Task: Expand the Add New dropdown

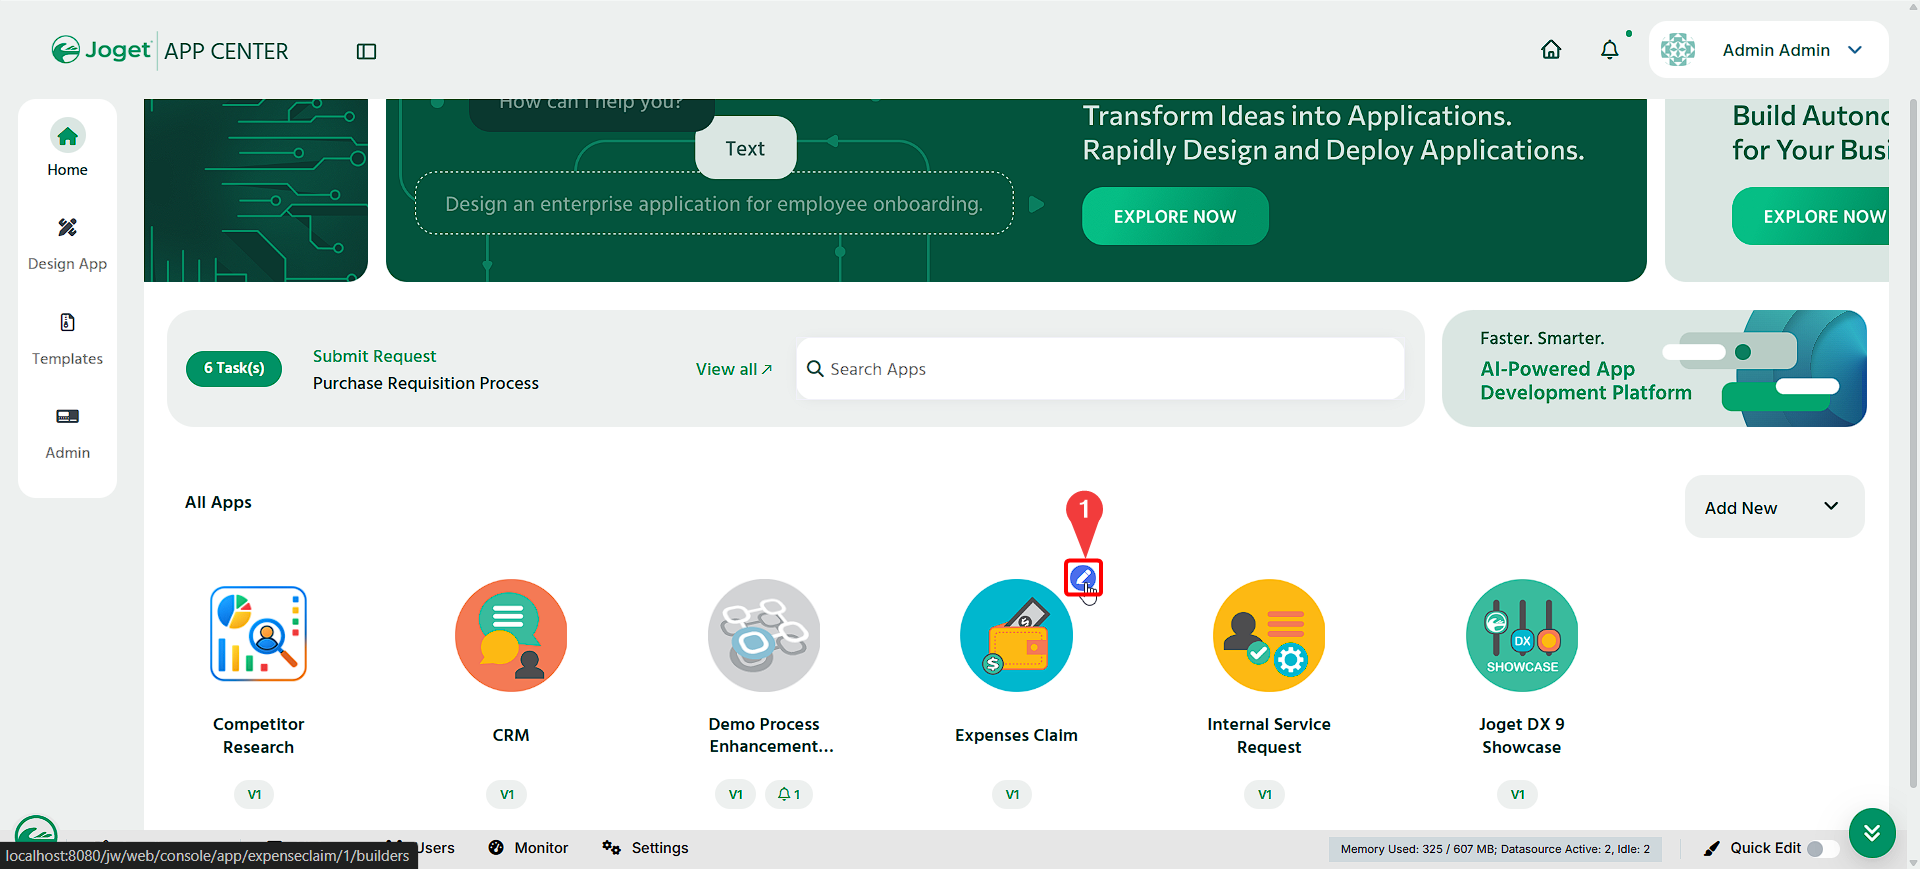Action: pos(1774,507)
